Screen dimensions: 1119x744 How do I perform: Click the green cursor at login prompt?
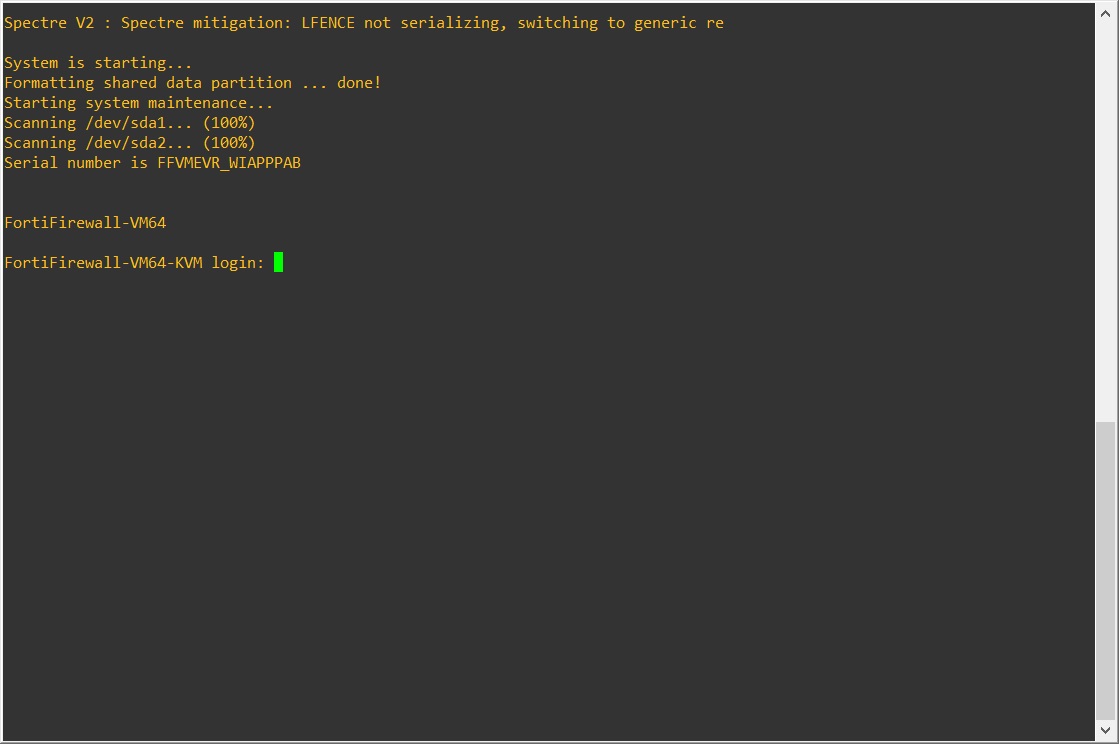click(x=278, y=262)
